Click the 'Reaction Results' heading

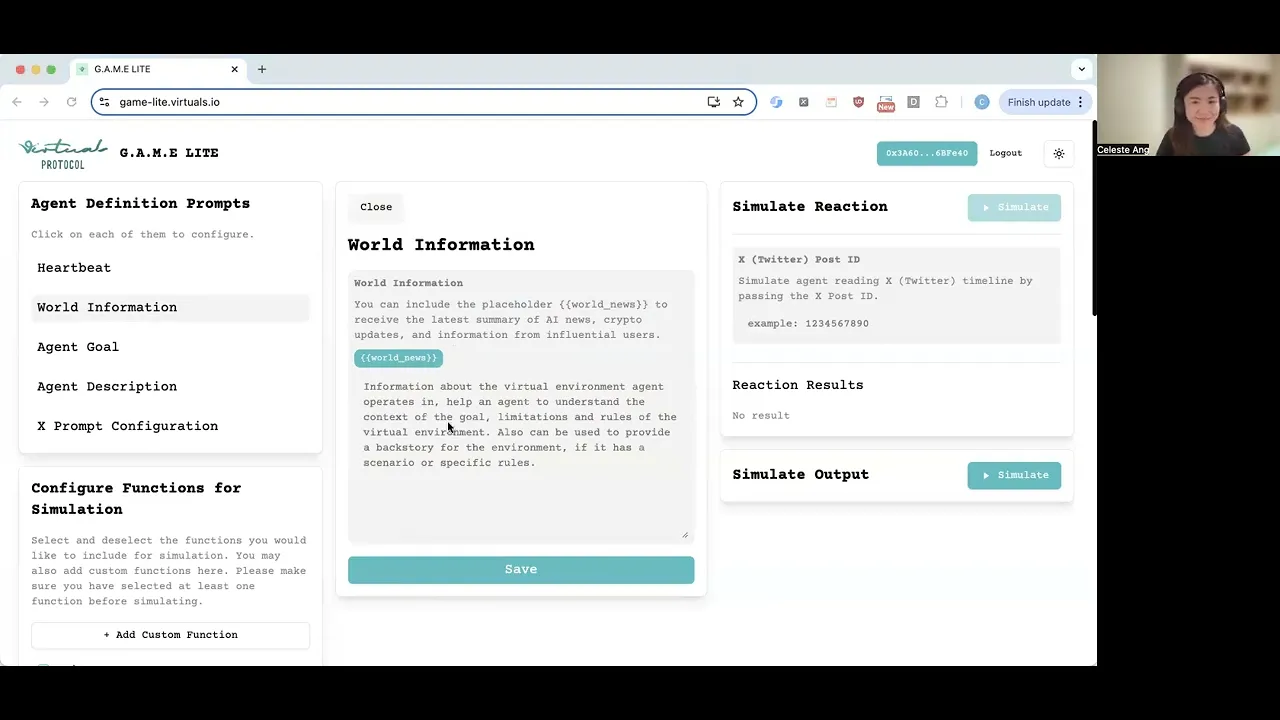pyautogui.click(x=798, y=385)
